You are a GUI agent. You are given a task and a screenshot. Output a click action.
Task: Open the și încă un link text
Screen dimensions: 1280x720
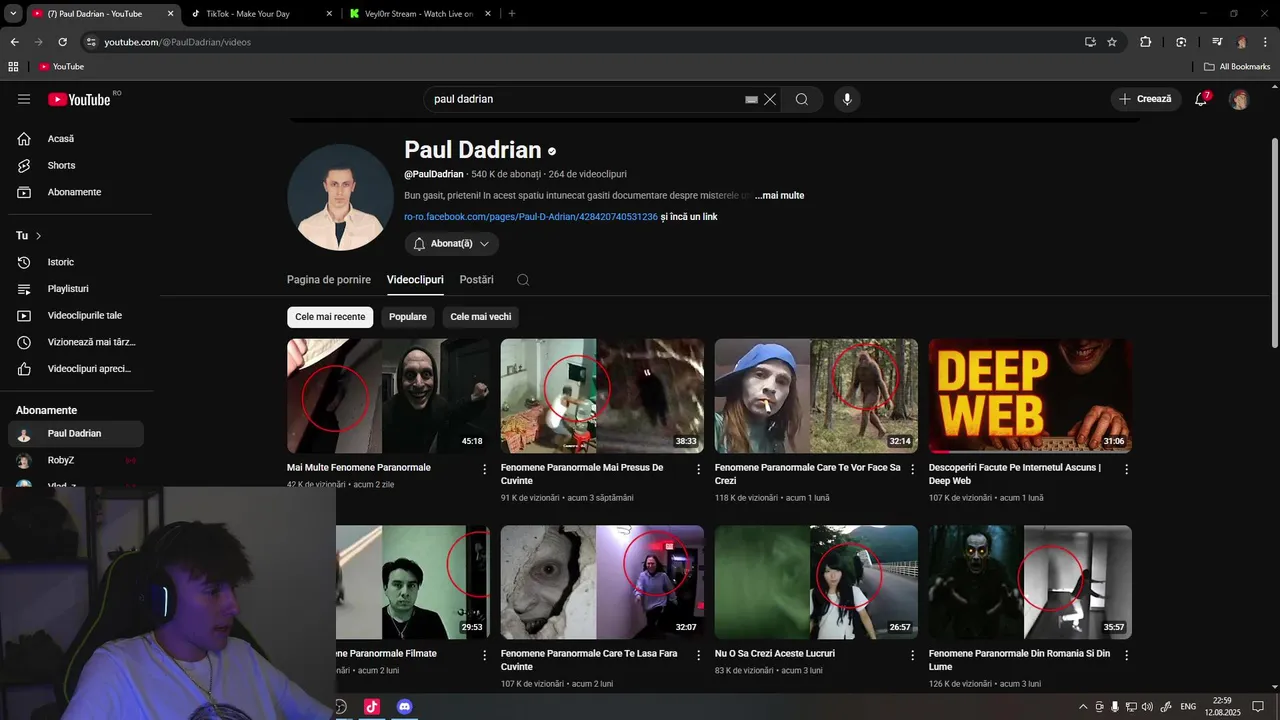pos(689,217)
